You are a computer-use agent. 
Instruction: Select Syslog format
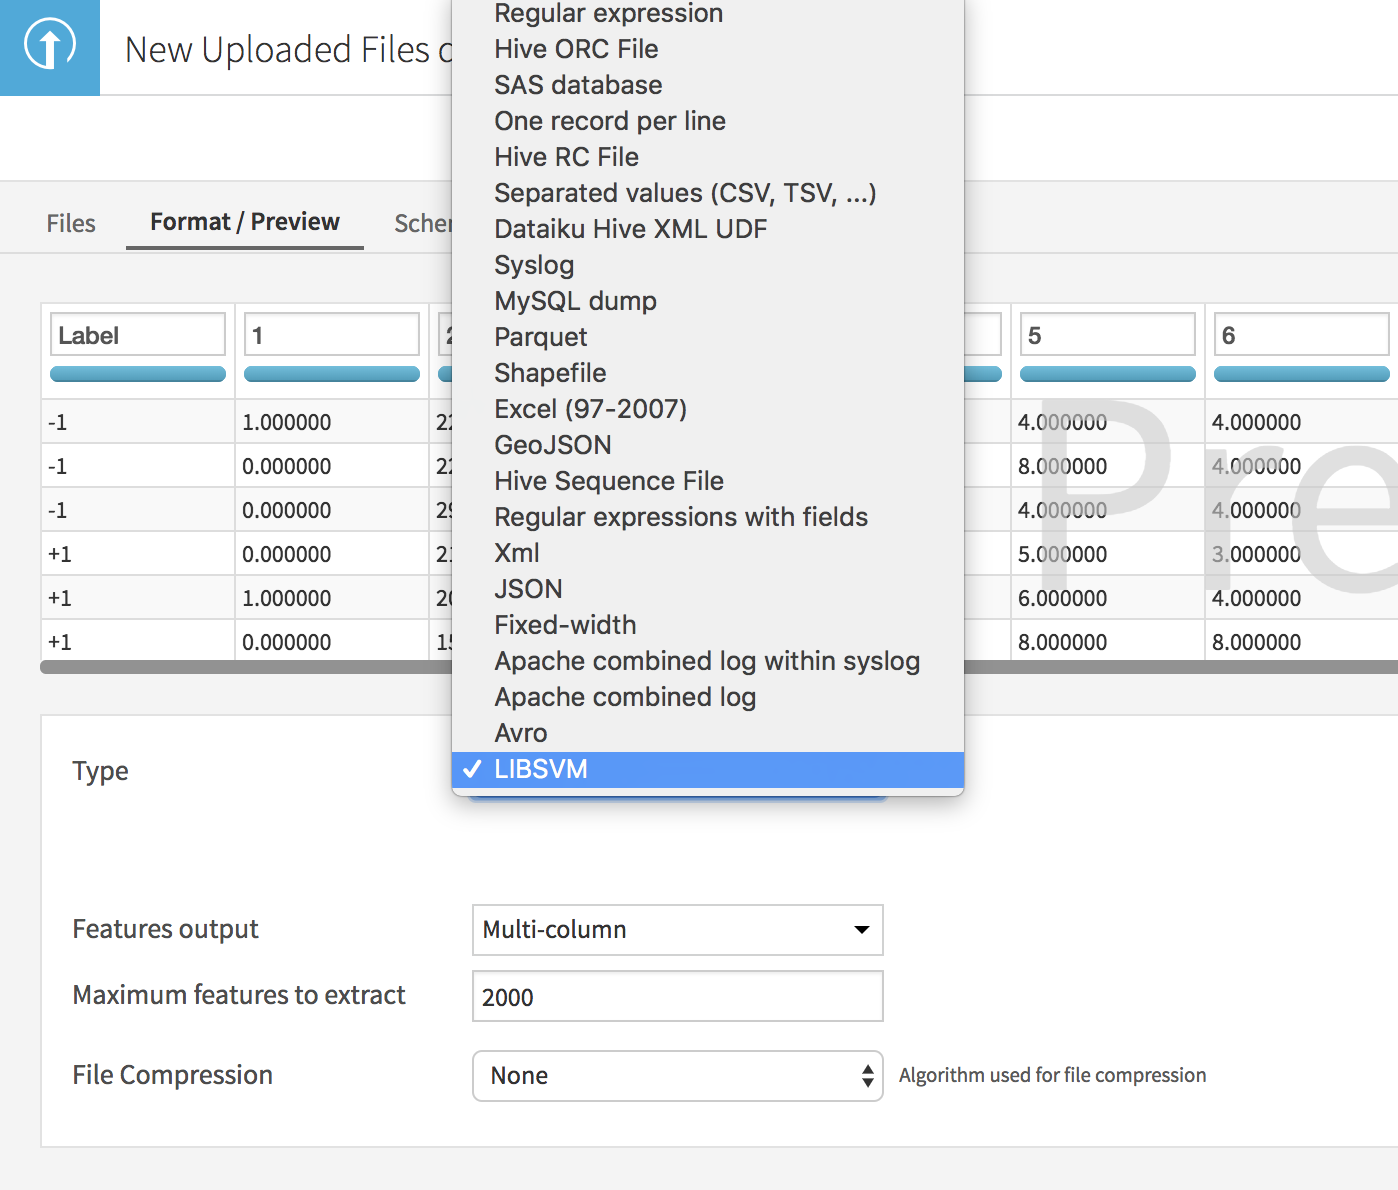point(708,265)
